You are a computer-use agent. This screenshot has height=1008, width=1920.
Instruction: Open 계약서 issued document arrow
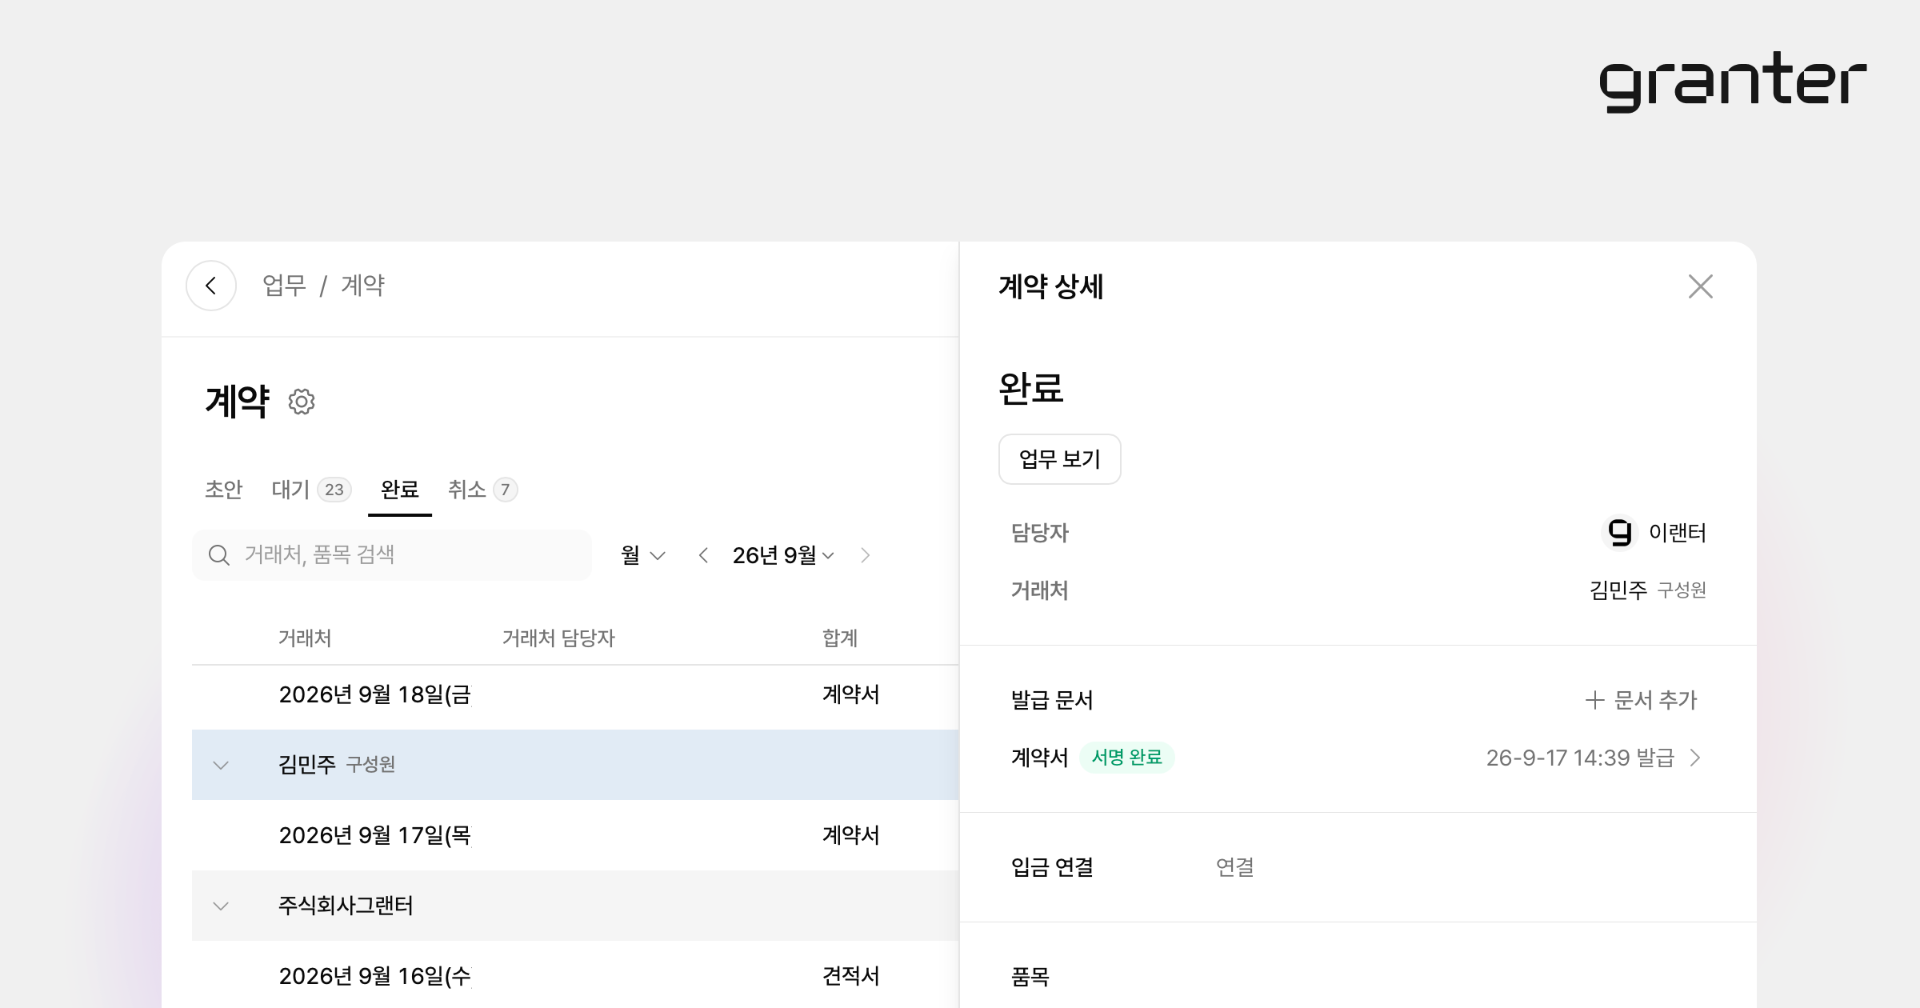(x=1695, y=758)
